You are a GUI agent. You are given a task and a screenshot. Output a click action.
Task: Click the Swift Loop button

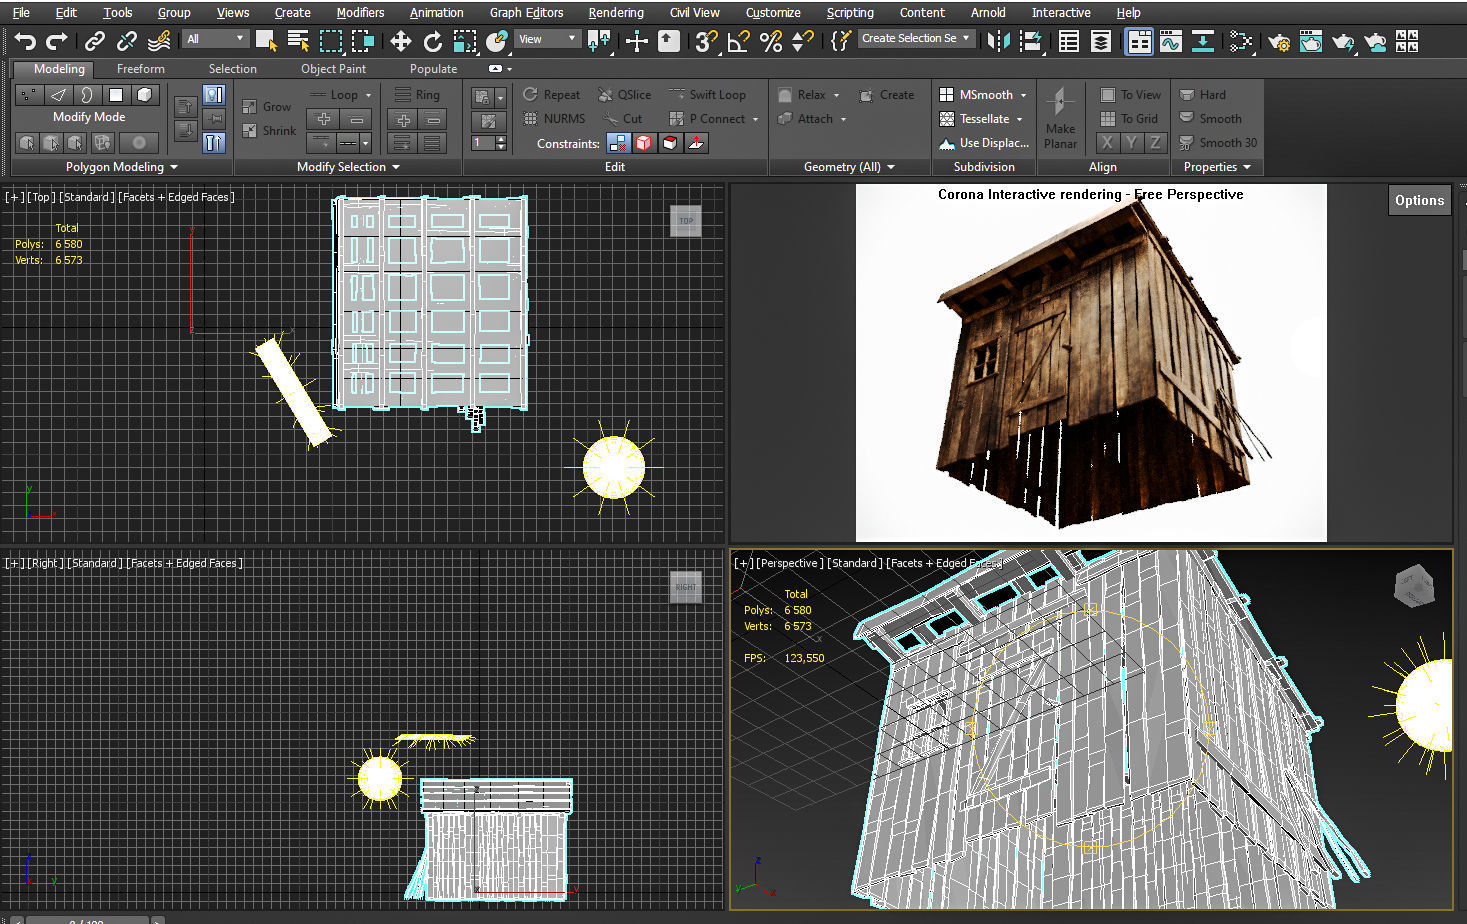pos(707,95)
